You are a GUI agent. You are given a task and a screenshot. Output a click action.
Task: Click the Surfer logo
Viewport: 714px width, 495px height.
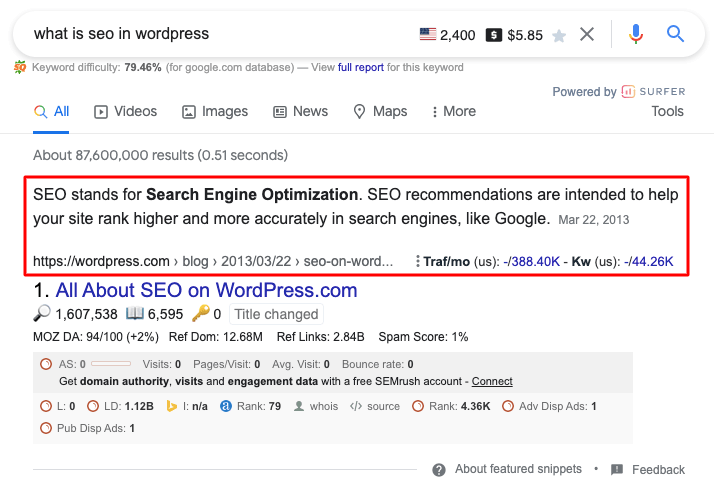pos(653,92)
